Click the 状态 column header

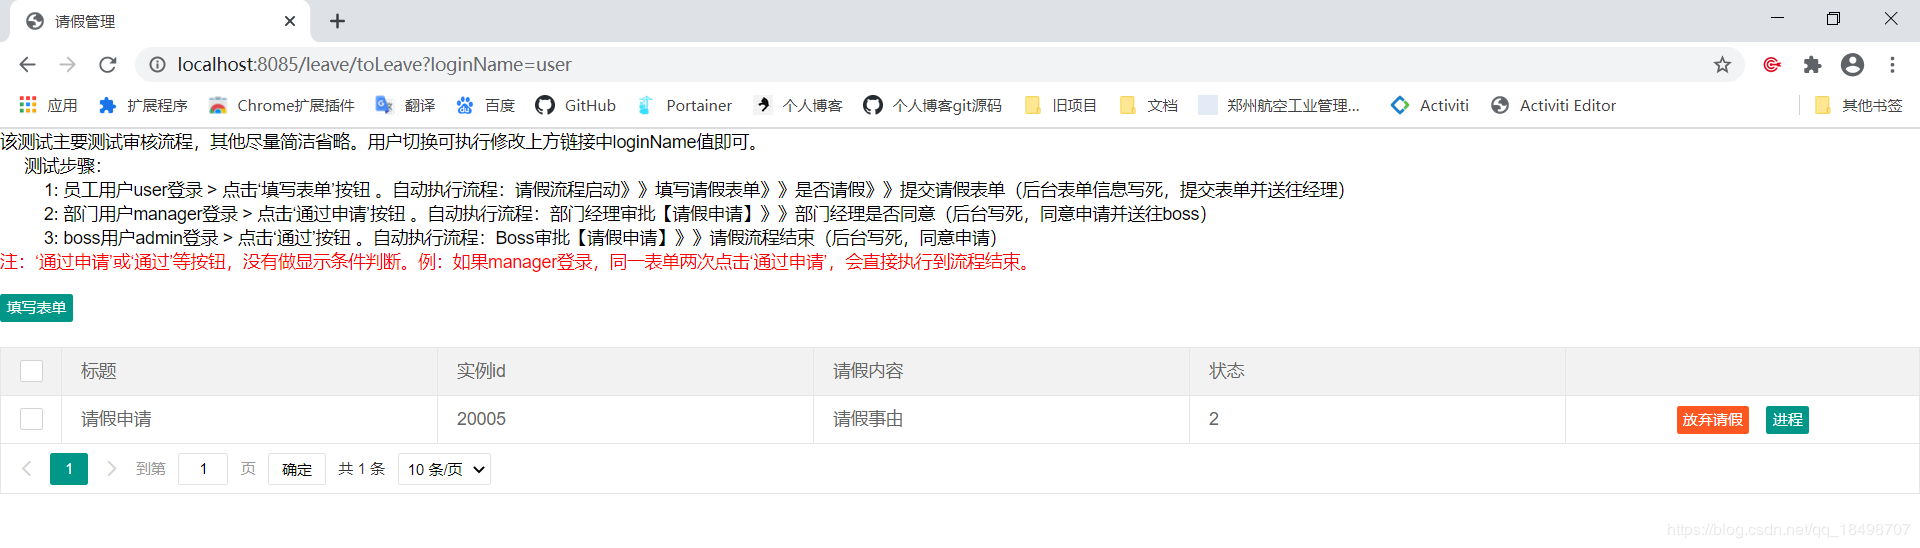pos(1377,371)
